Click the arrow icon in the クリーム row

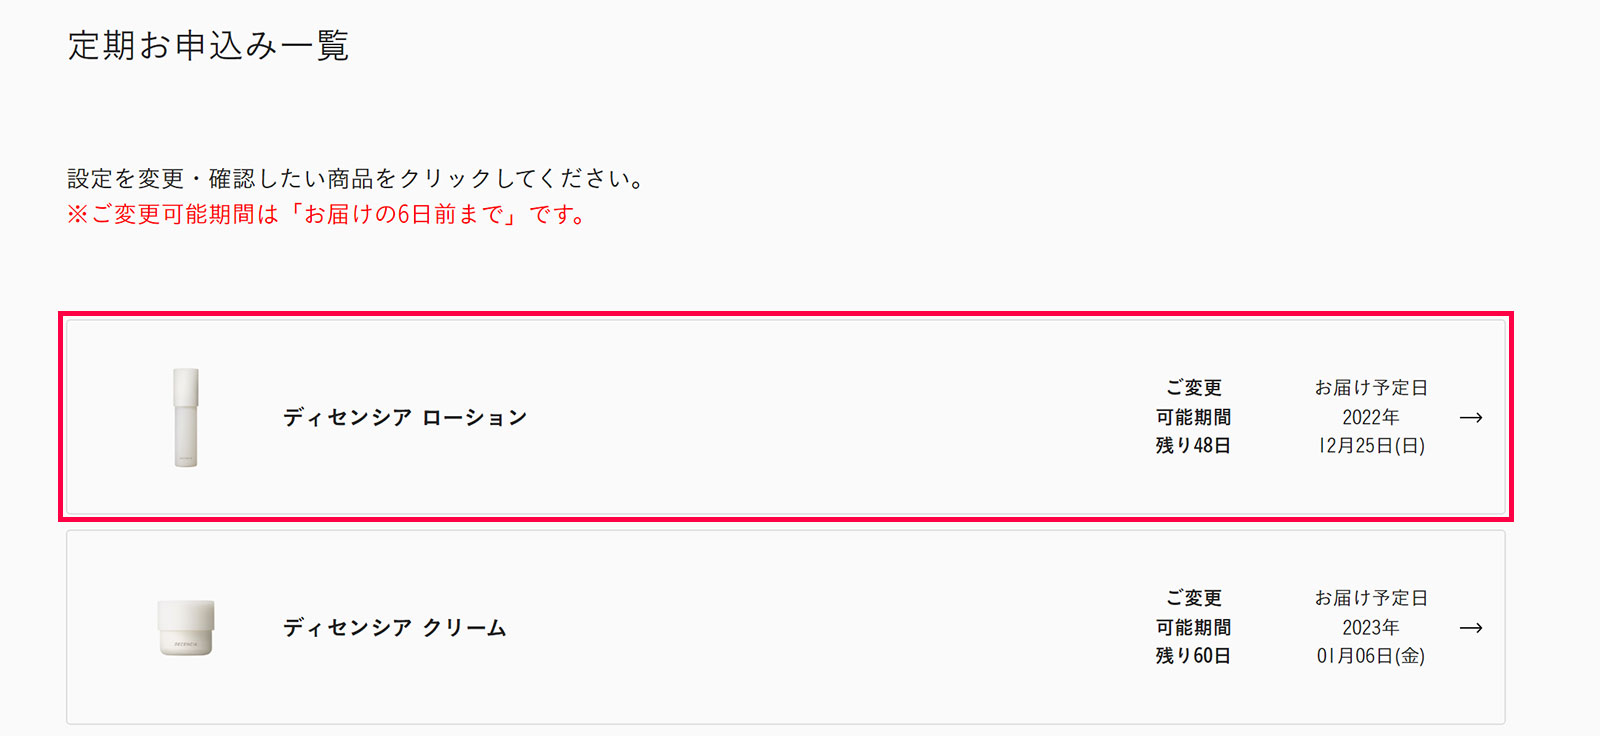click(1471, 627)
